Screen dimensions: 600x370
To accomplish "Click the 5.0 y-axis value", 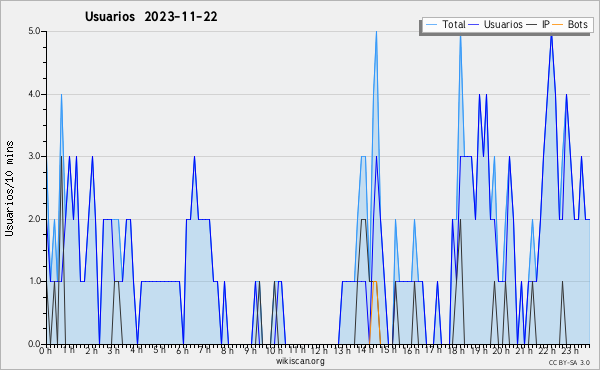I will 34,31.
